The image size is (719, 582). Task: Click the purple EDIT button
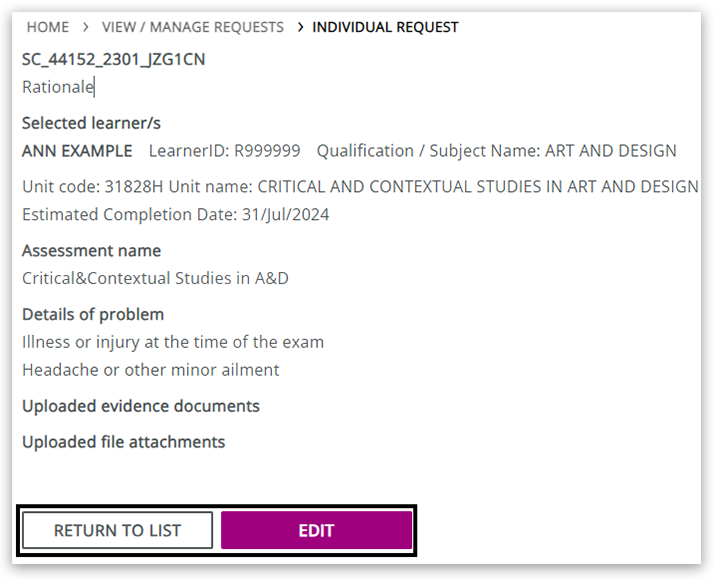(316, 530)
